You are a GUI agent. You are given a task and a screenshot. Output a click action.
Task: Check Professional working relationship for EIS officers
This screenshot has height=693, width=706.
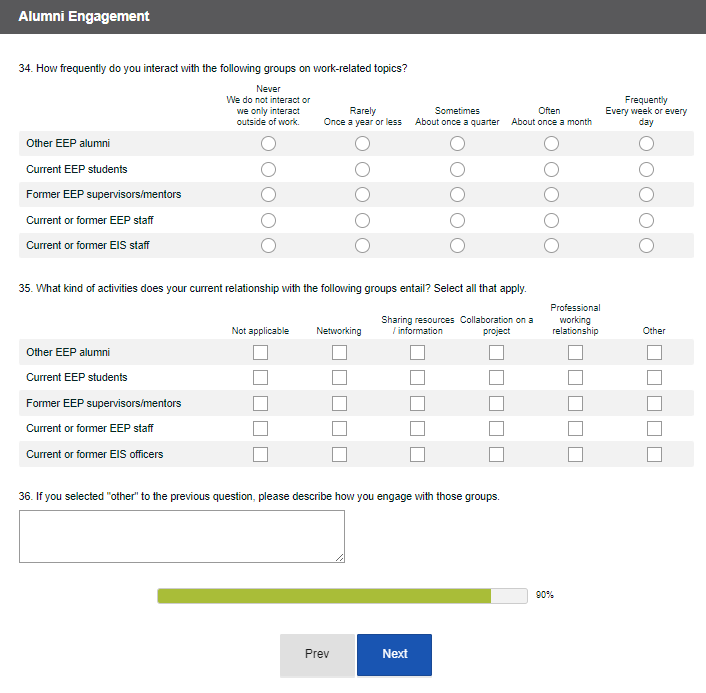coord(575,454)
